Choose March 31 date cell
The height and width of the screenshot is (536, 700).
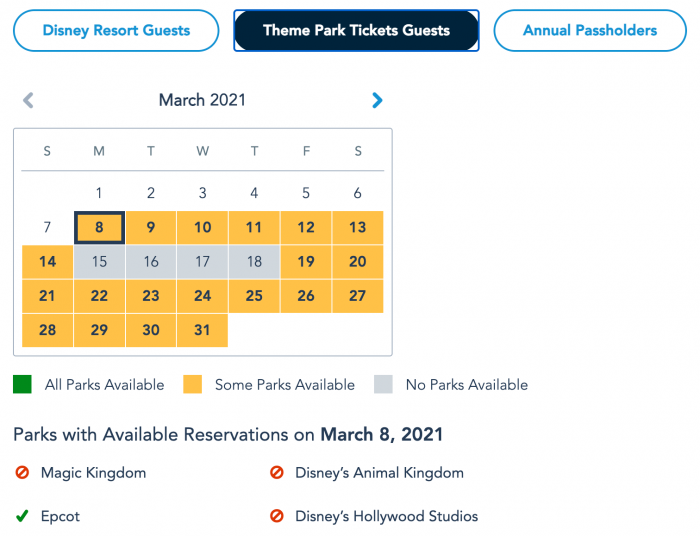(202, 330)
